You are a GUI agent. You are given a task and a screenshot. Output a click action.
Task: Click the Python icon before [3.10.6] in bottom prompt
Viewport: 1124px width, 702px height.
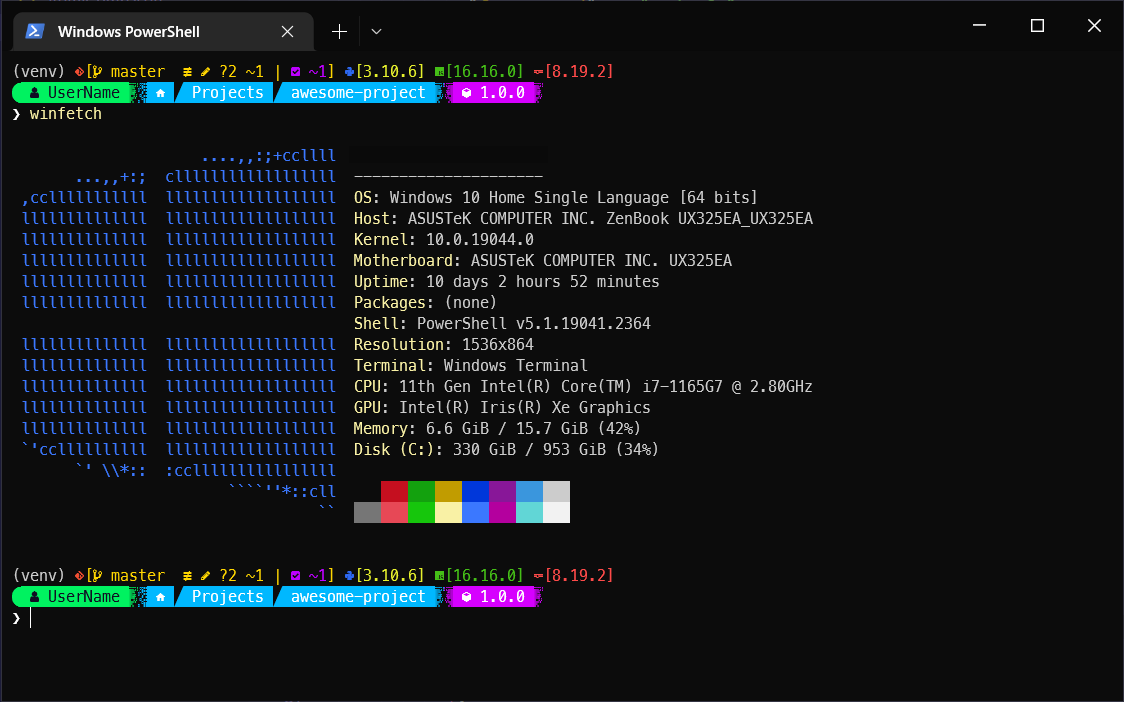349,576
